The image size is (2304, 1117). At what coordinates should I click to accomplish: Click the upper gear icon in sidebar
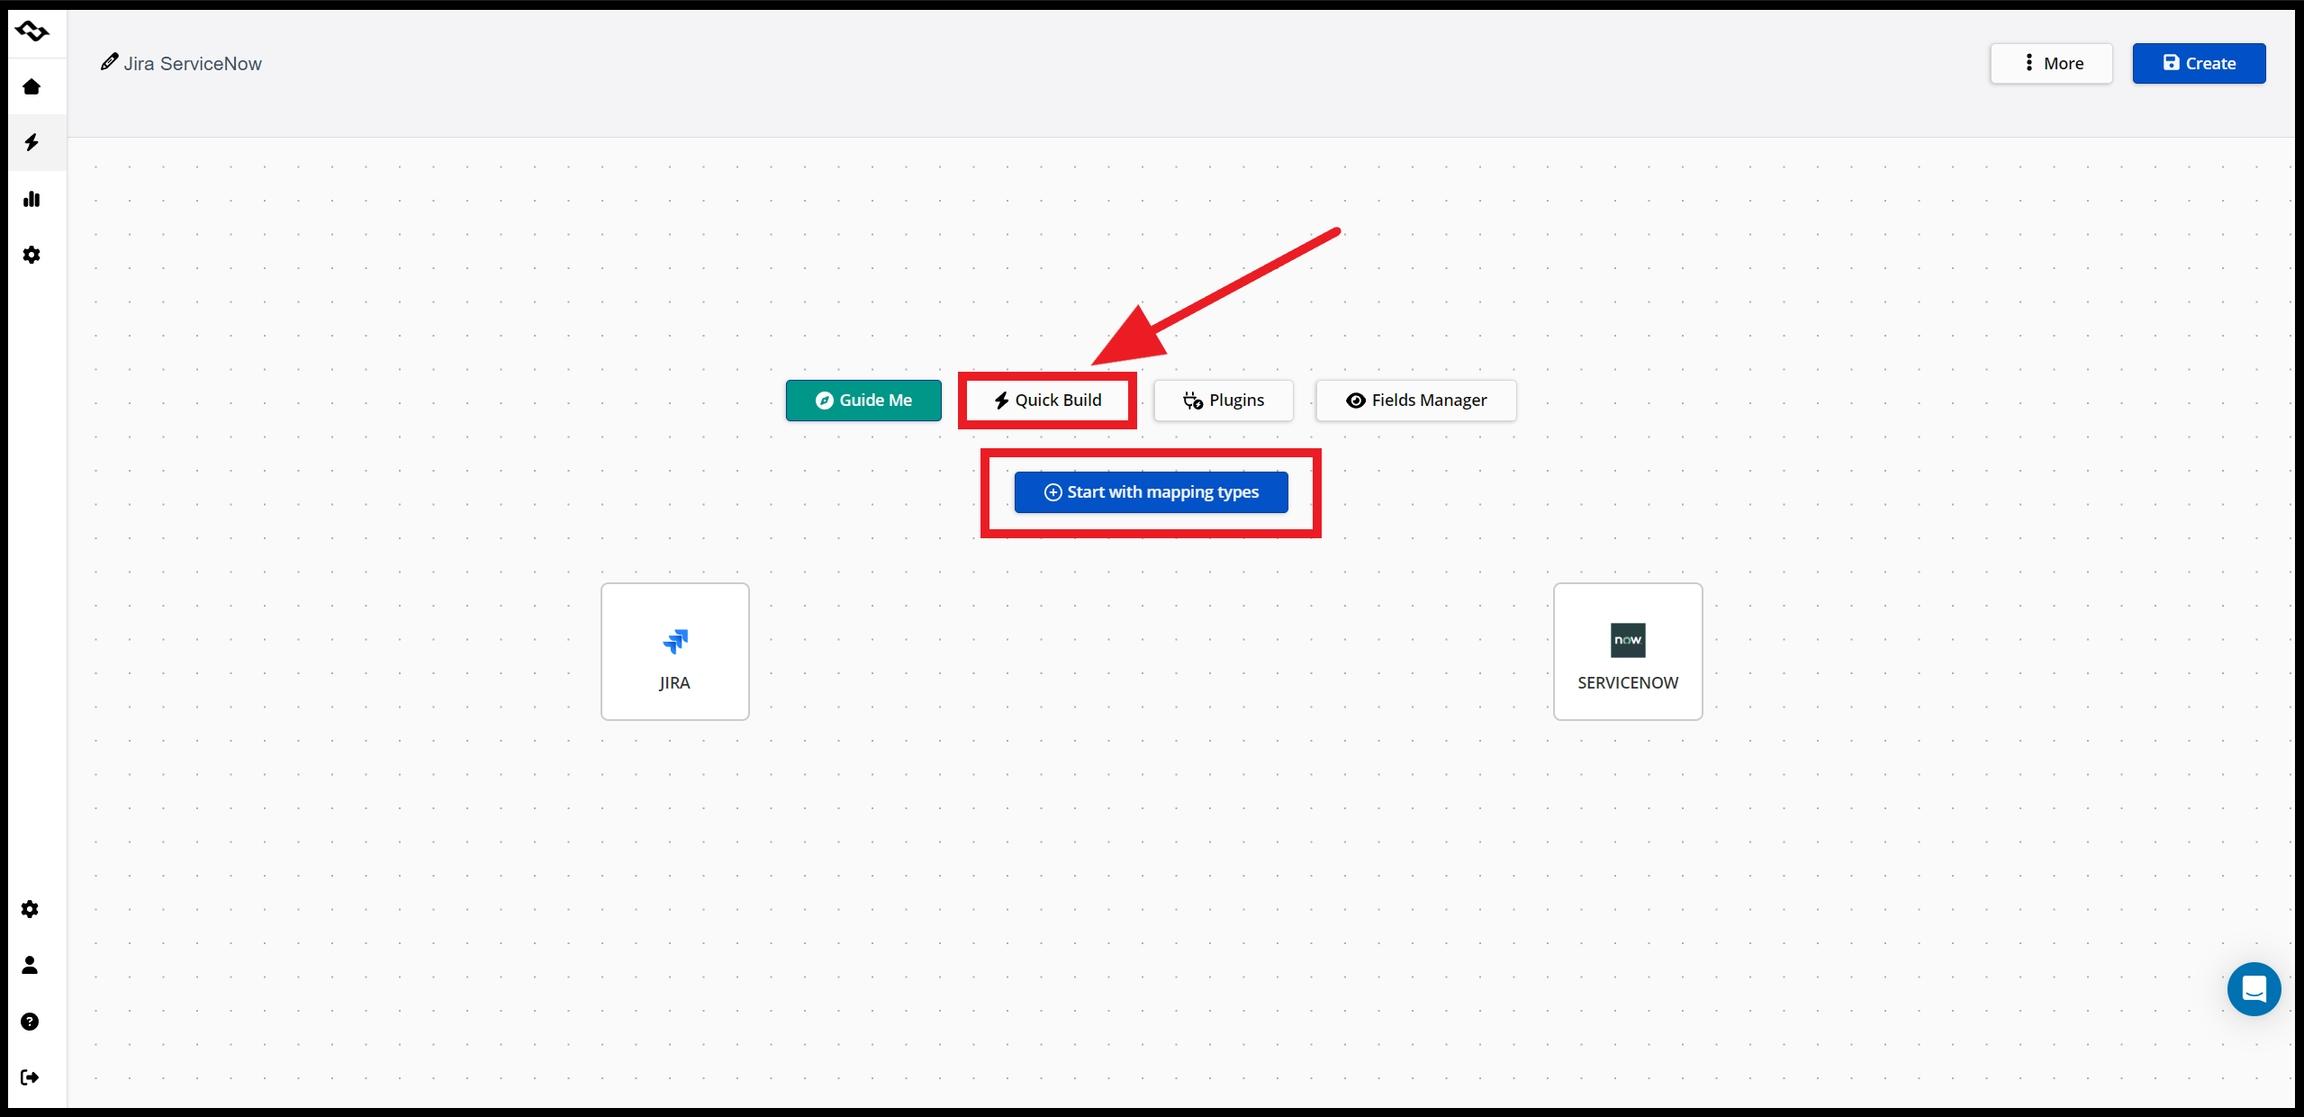32,255
